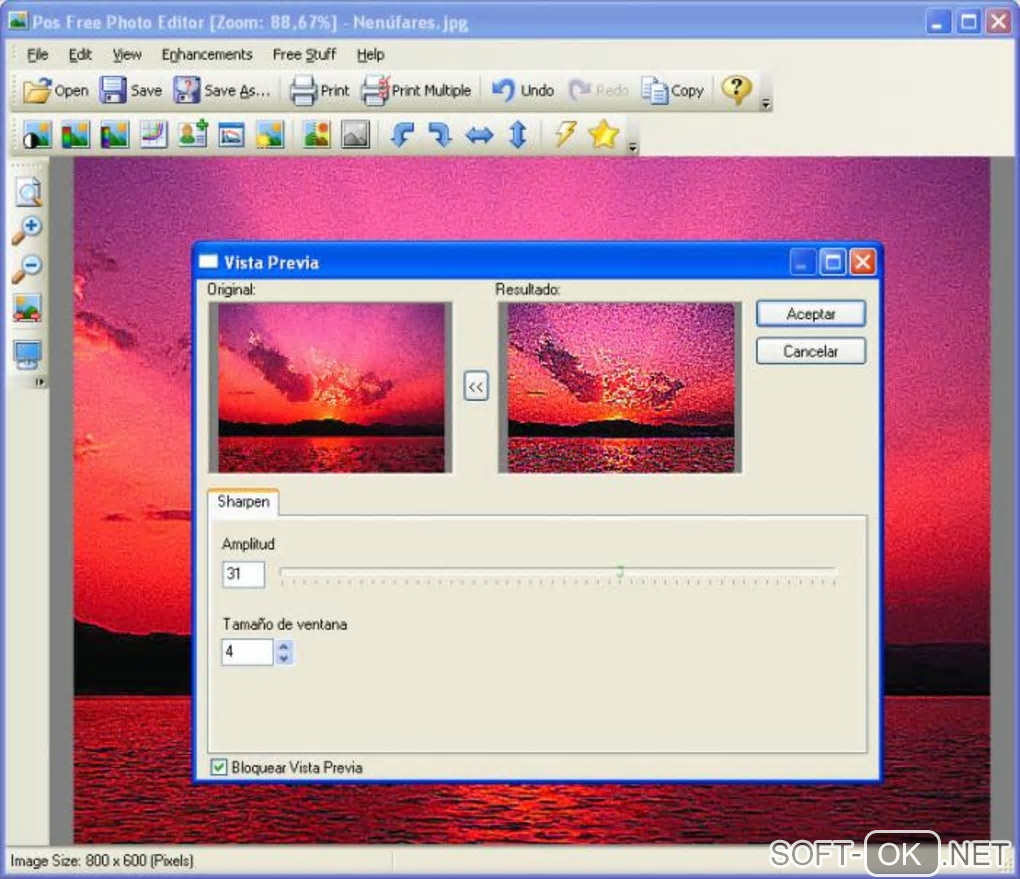Click the Image Size status bar text
1020x879 pixels.
pos(101,861)
